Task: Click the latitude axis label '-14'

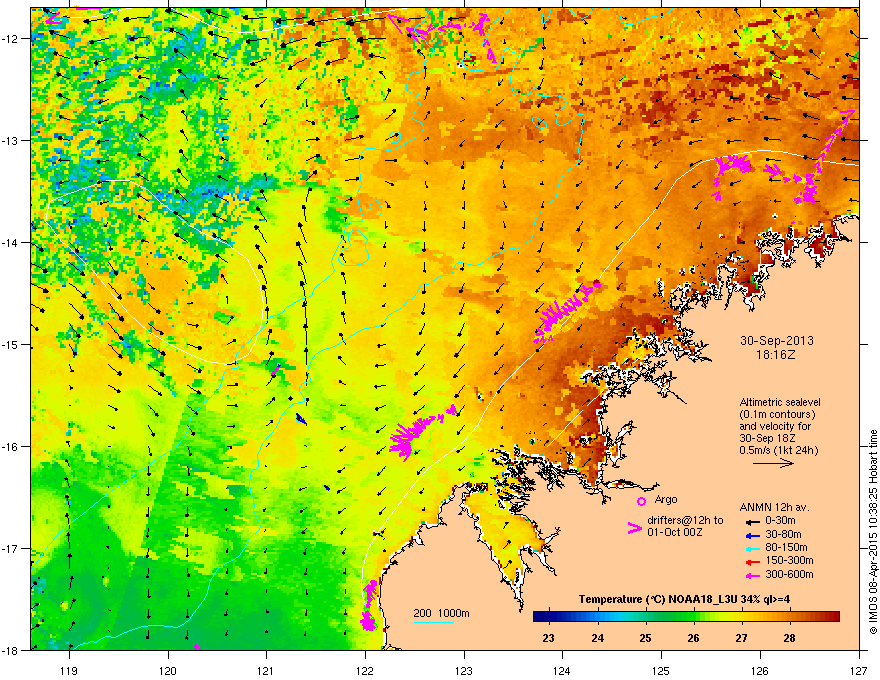Action: click(11, 242)
